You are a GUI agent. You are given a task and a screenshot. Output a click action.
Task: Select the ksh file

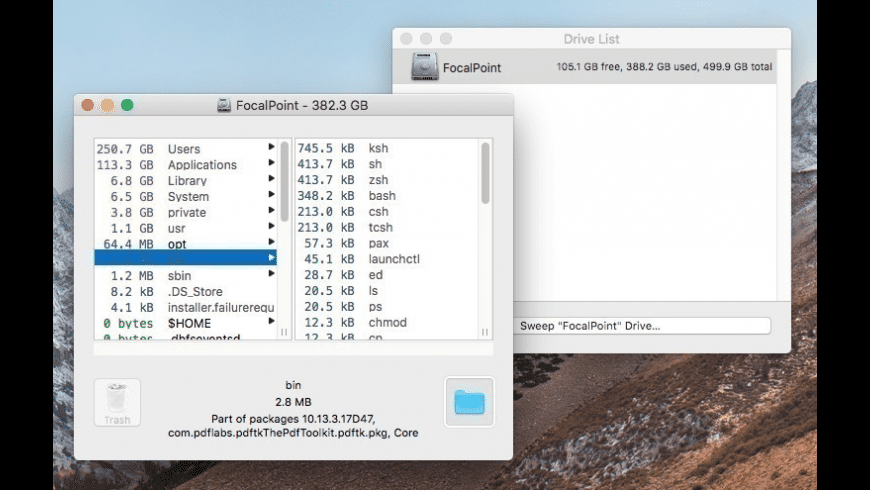[x=387, y=148]
